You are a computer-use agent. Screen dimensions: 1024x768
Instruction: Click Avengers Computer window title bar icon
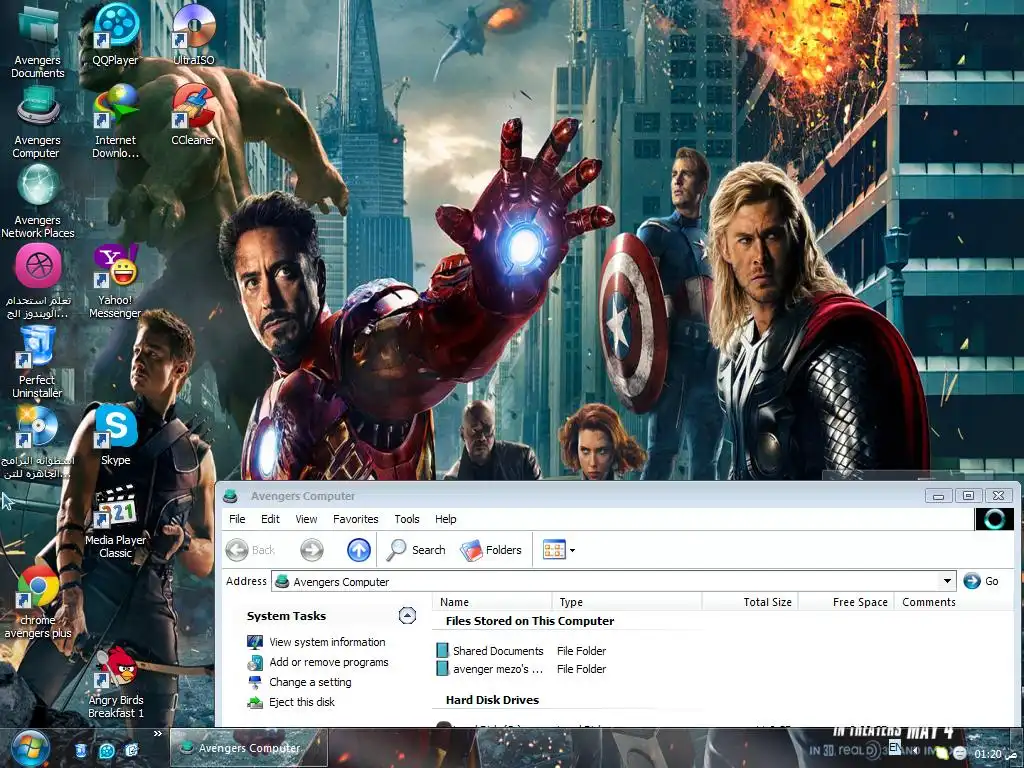230,496
